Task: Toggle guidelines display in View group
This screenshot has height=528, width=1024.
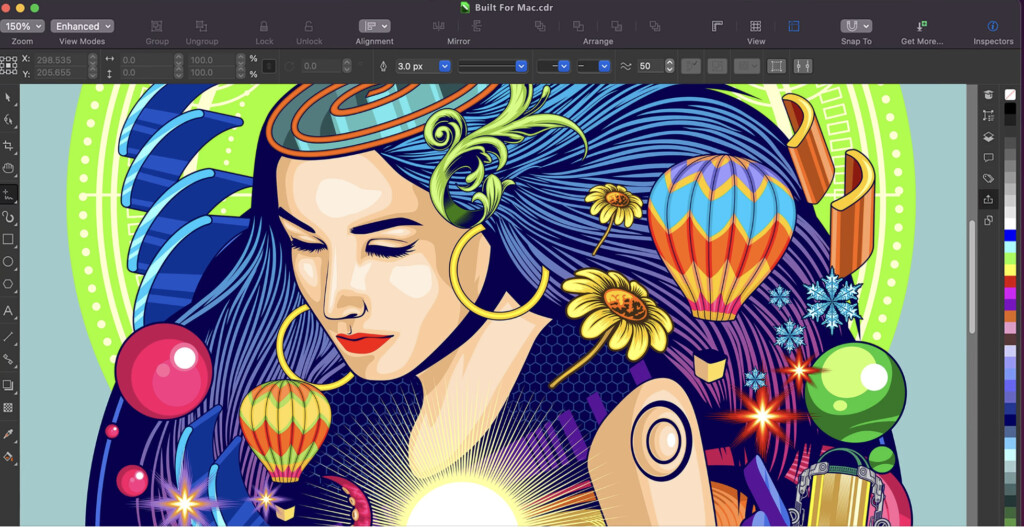Action: (794, 26)
